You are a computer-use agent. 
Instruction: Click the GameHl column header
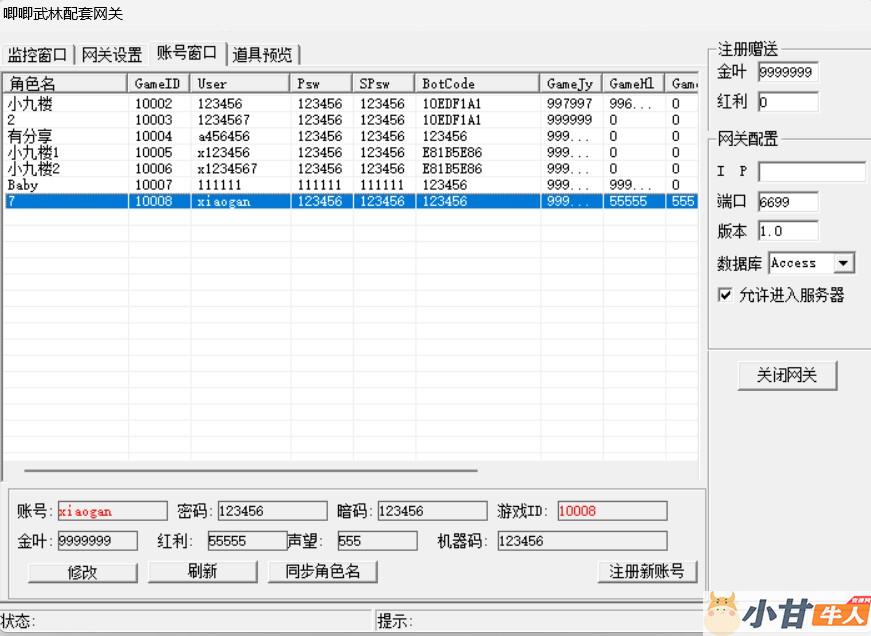pyautogui.click(x=633, y=83)
